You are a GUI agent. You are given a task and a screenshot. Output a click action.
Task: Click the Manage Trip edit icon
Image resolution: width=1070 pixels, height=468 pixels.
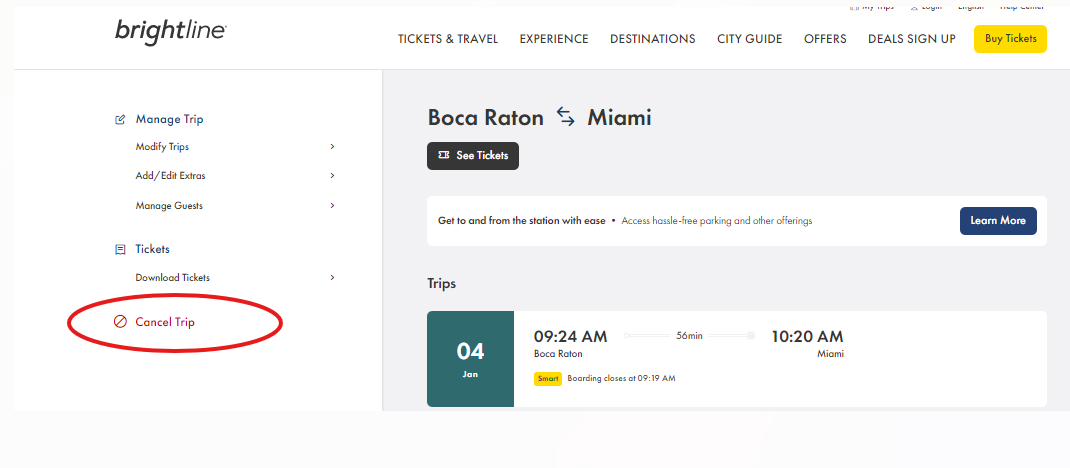pos(120,119)
